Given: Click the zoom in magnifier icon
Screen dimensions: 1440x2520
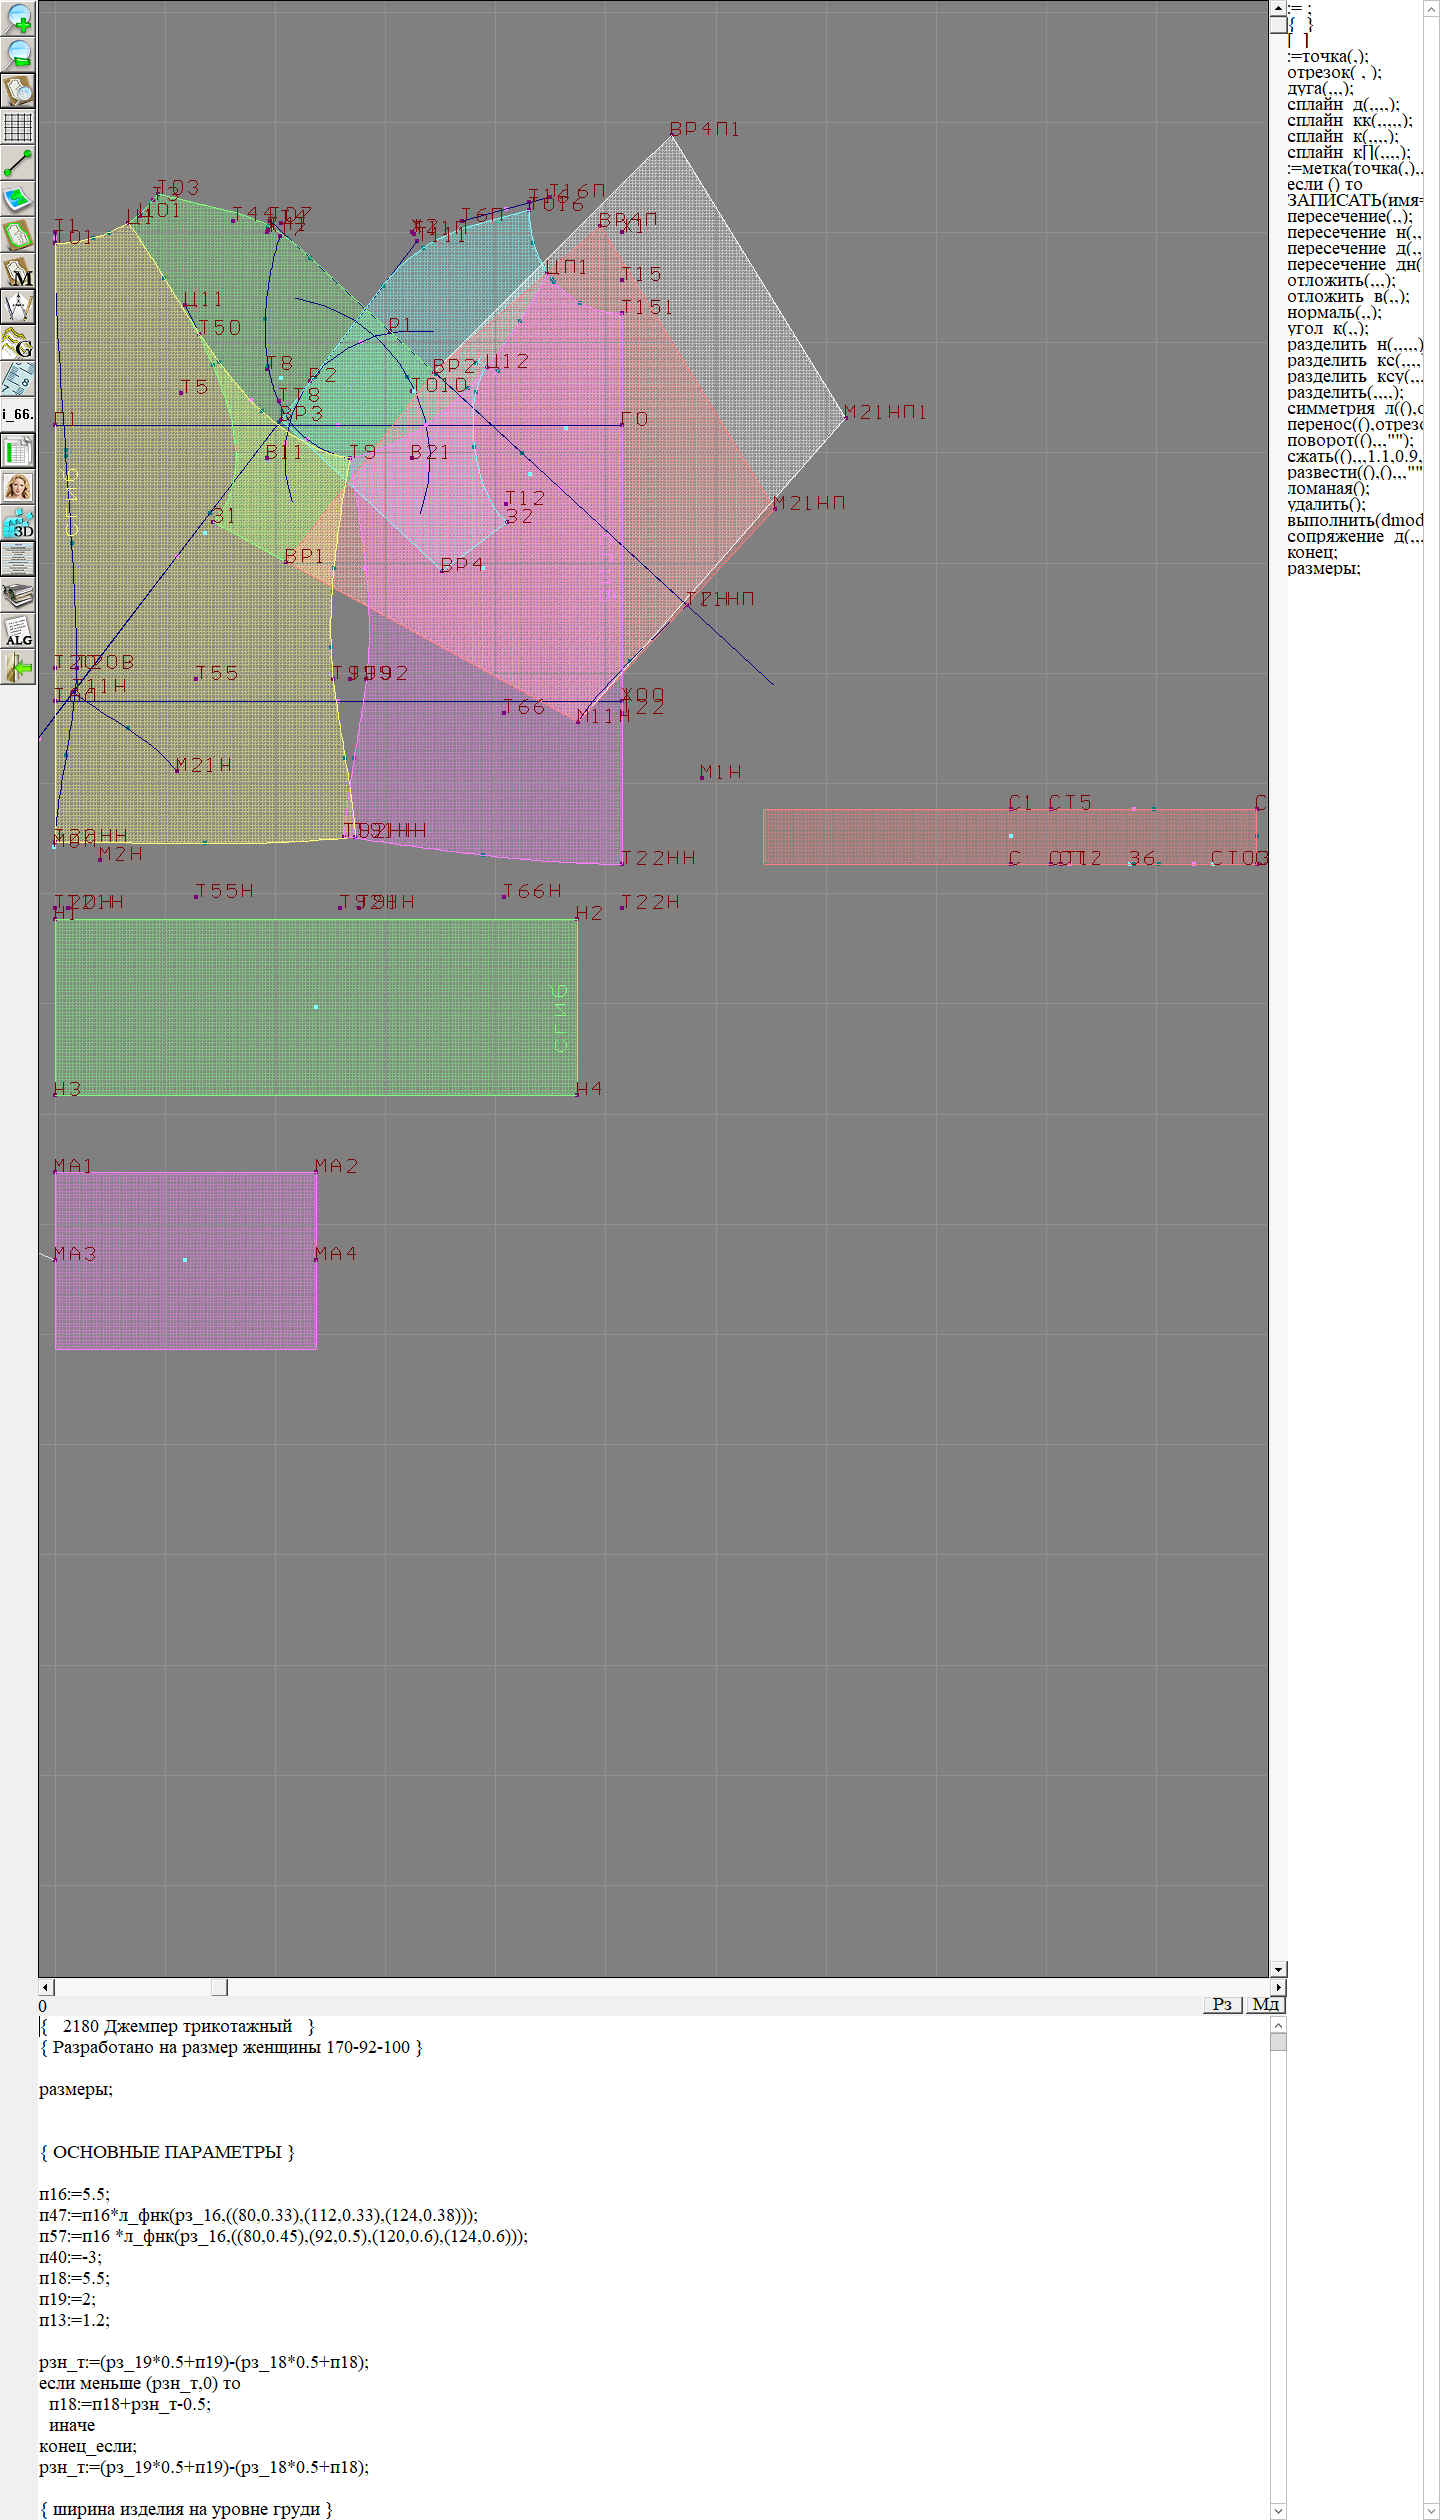Looking at the screenshot, I should tap(18, 18).
